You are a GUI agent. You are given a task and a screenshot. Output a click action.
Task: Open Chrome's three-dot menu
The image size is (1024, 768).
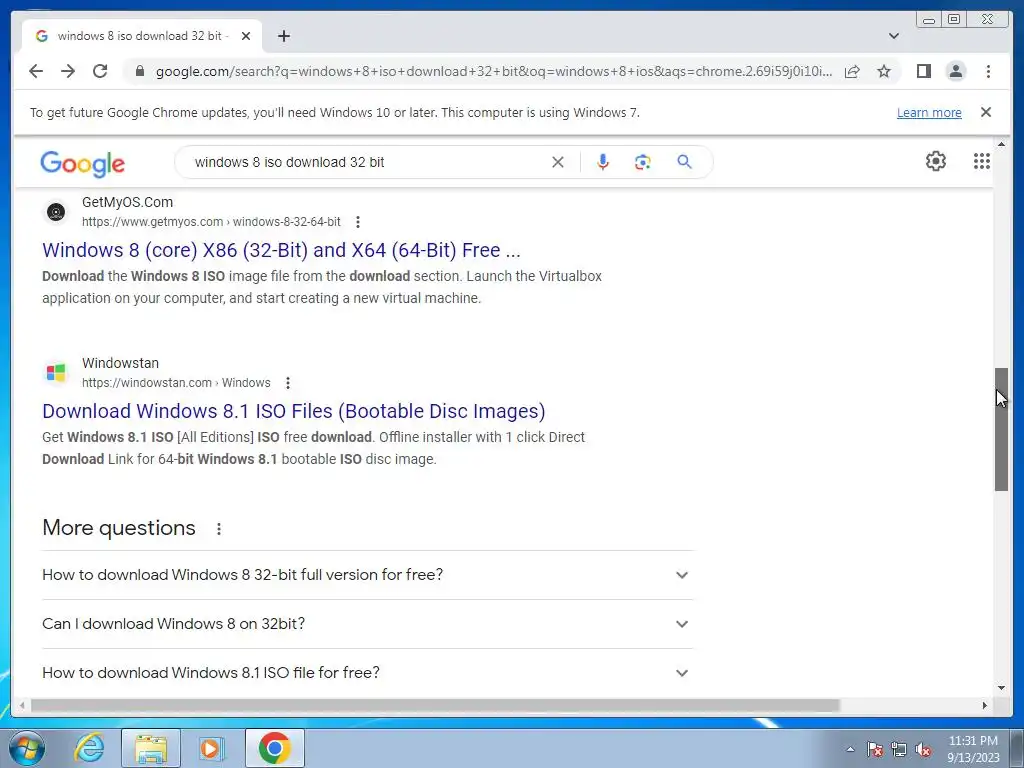tap(988, 71)
